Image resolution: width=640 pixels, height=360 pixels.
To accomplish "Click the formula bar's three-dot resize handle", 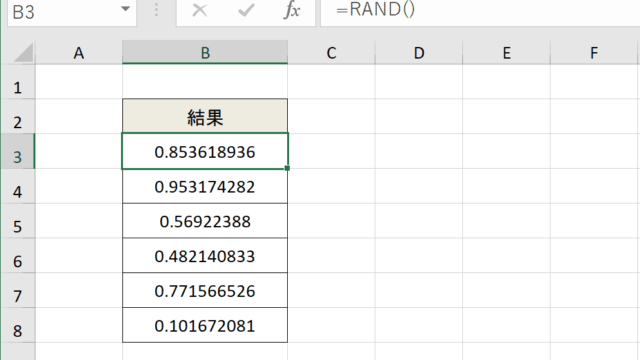I will (x=156, y=10).
